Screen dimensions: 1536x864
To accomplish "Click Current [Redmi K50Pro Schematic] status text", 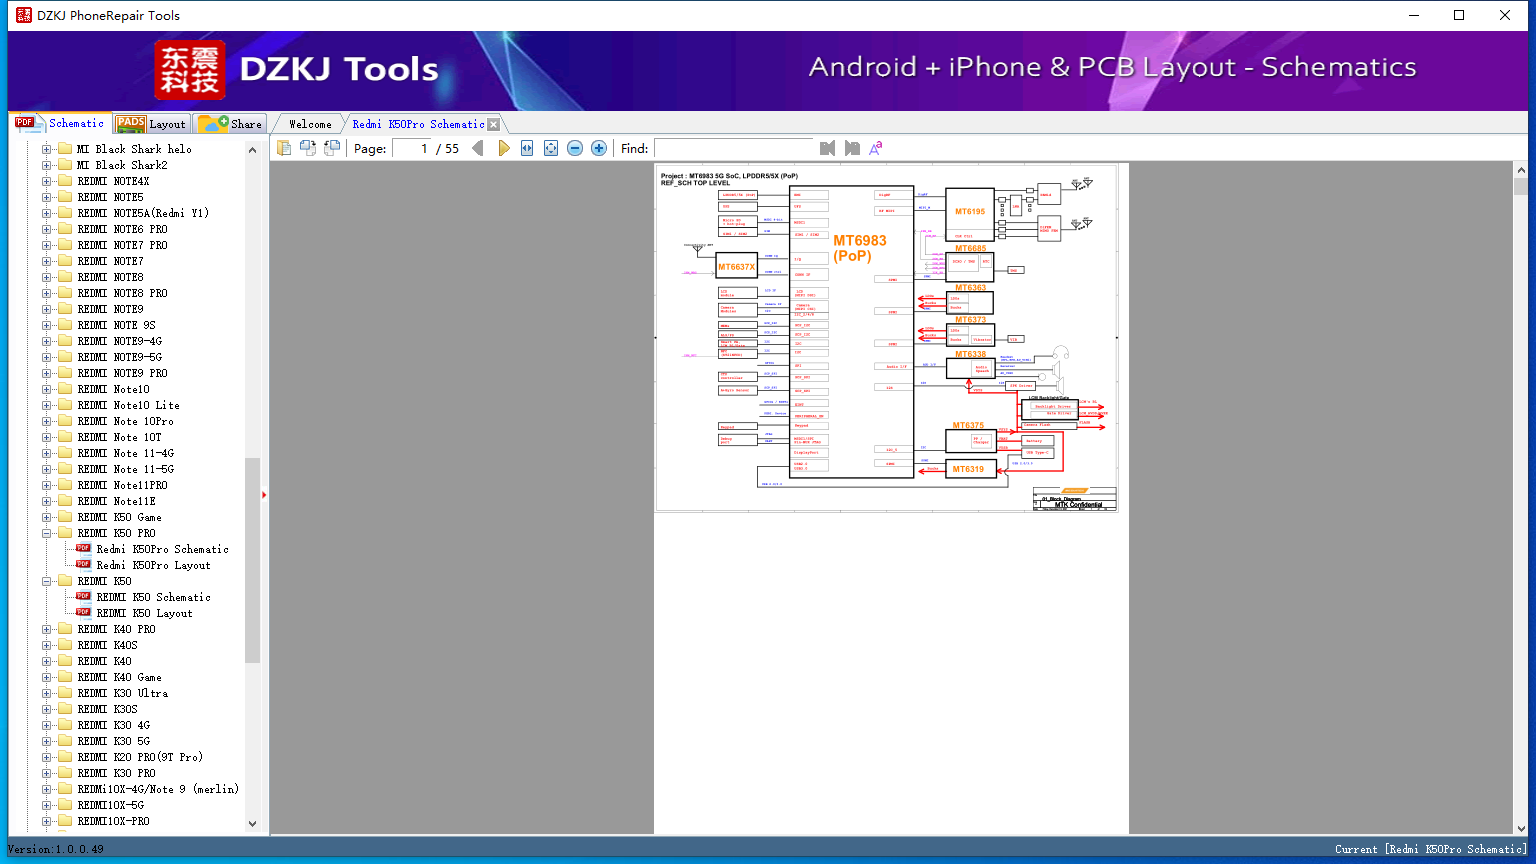I will 1431,849.
